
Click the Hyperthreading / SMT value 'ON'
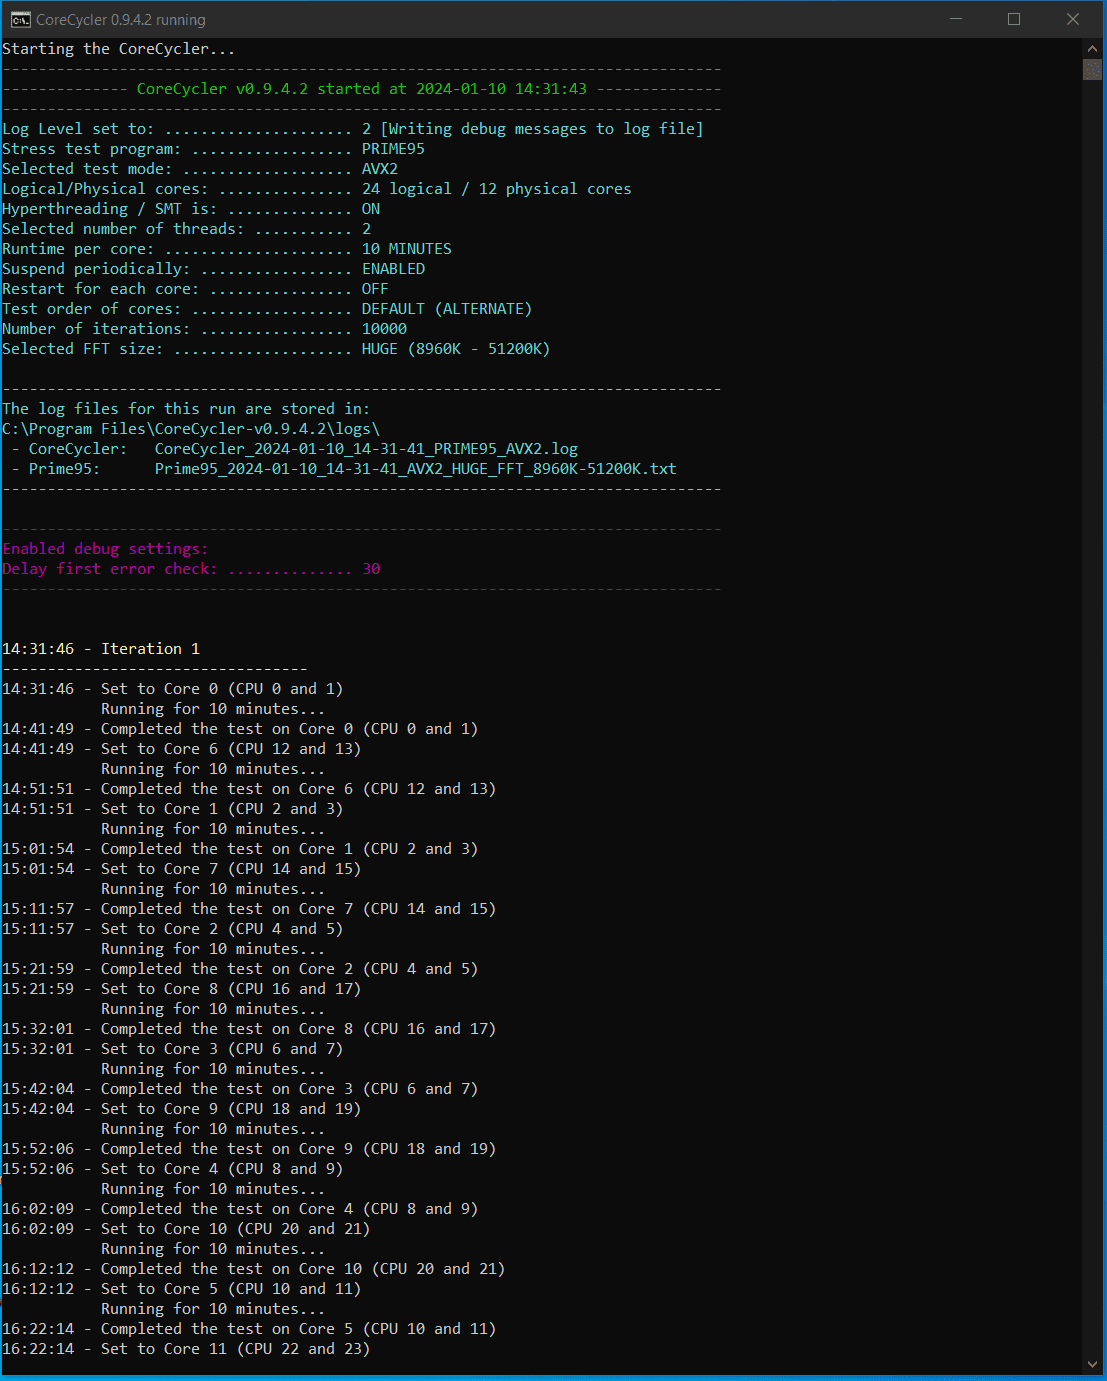click(371, 209)
